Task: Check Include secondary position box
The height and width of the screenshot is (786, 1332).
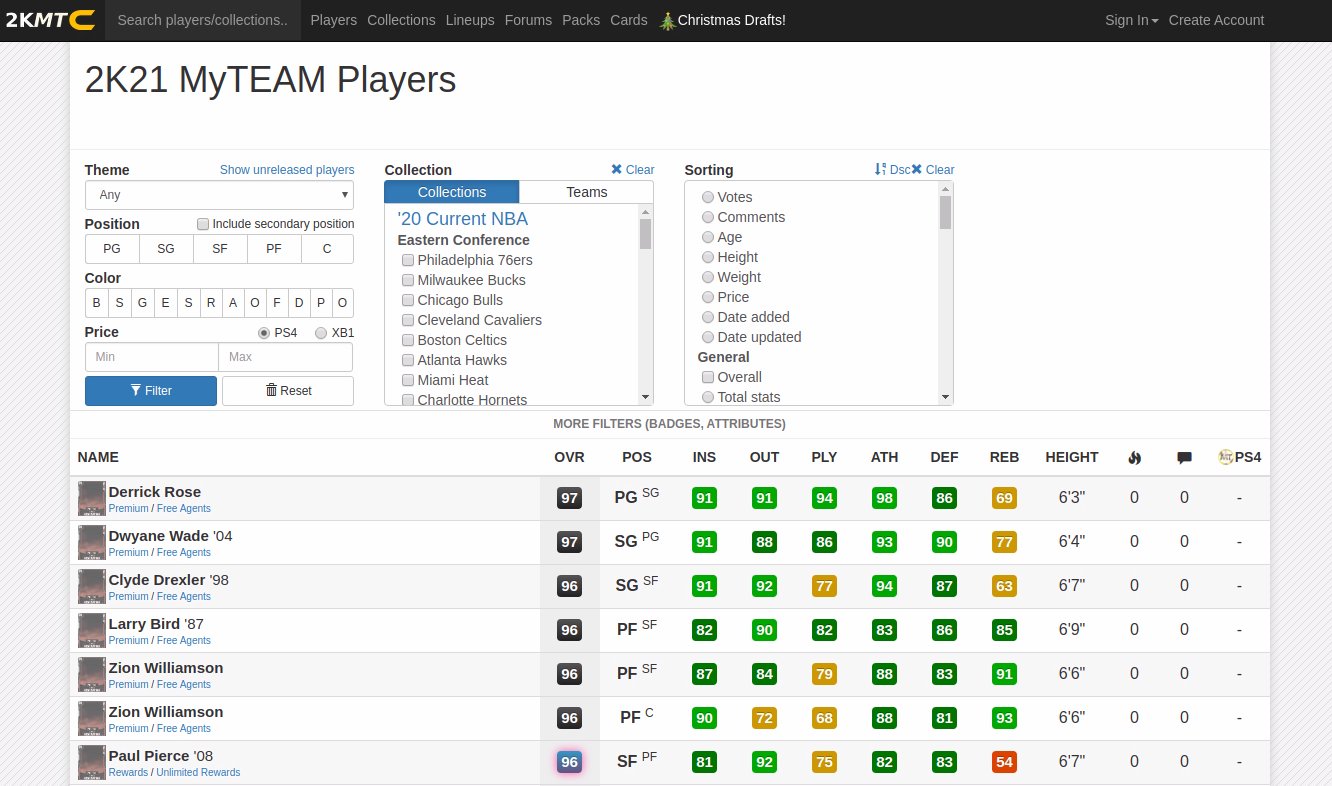Action: [x=203, y=224]
